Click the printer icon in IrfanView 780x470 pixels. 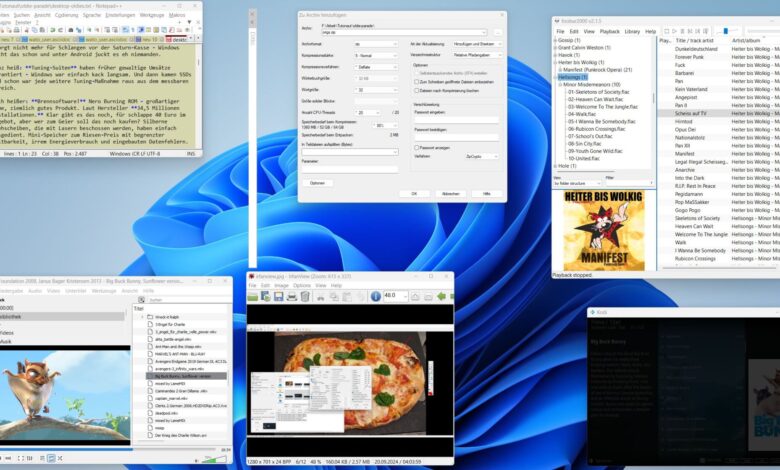click(x=292, y=297)
